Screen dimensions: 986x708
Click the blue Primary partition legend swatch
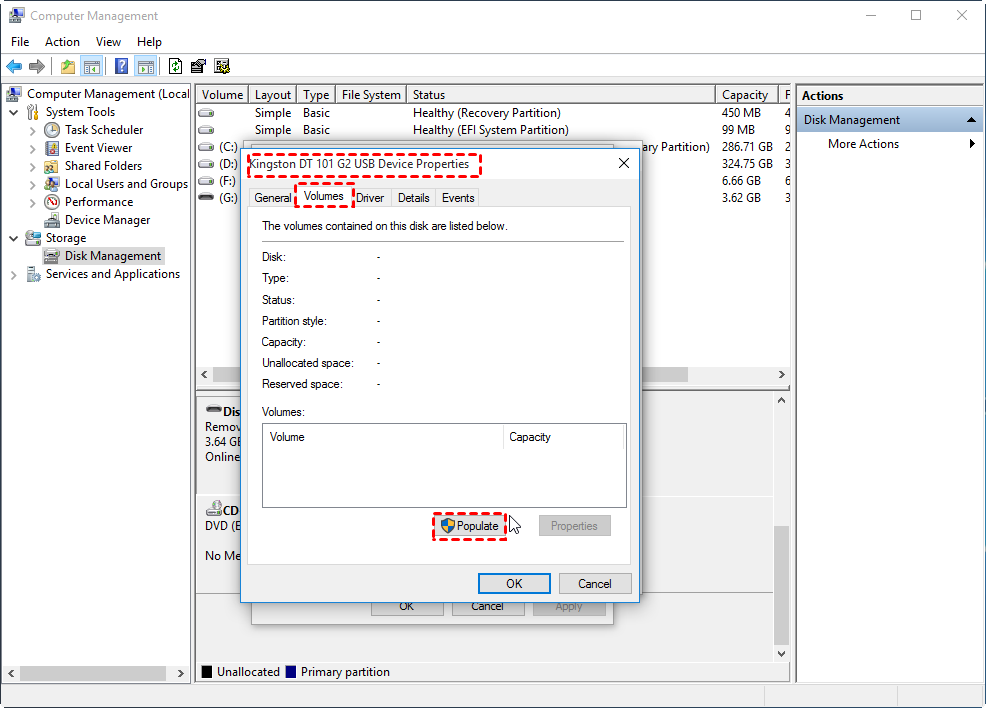point(291,672)
